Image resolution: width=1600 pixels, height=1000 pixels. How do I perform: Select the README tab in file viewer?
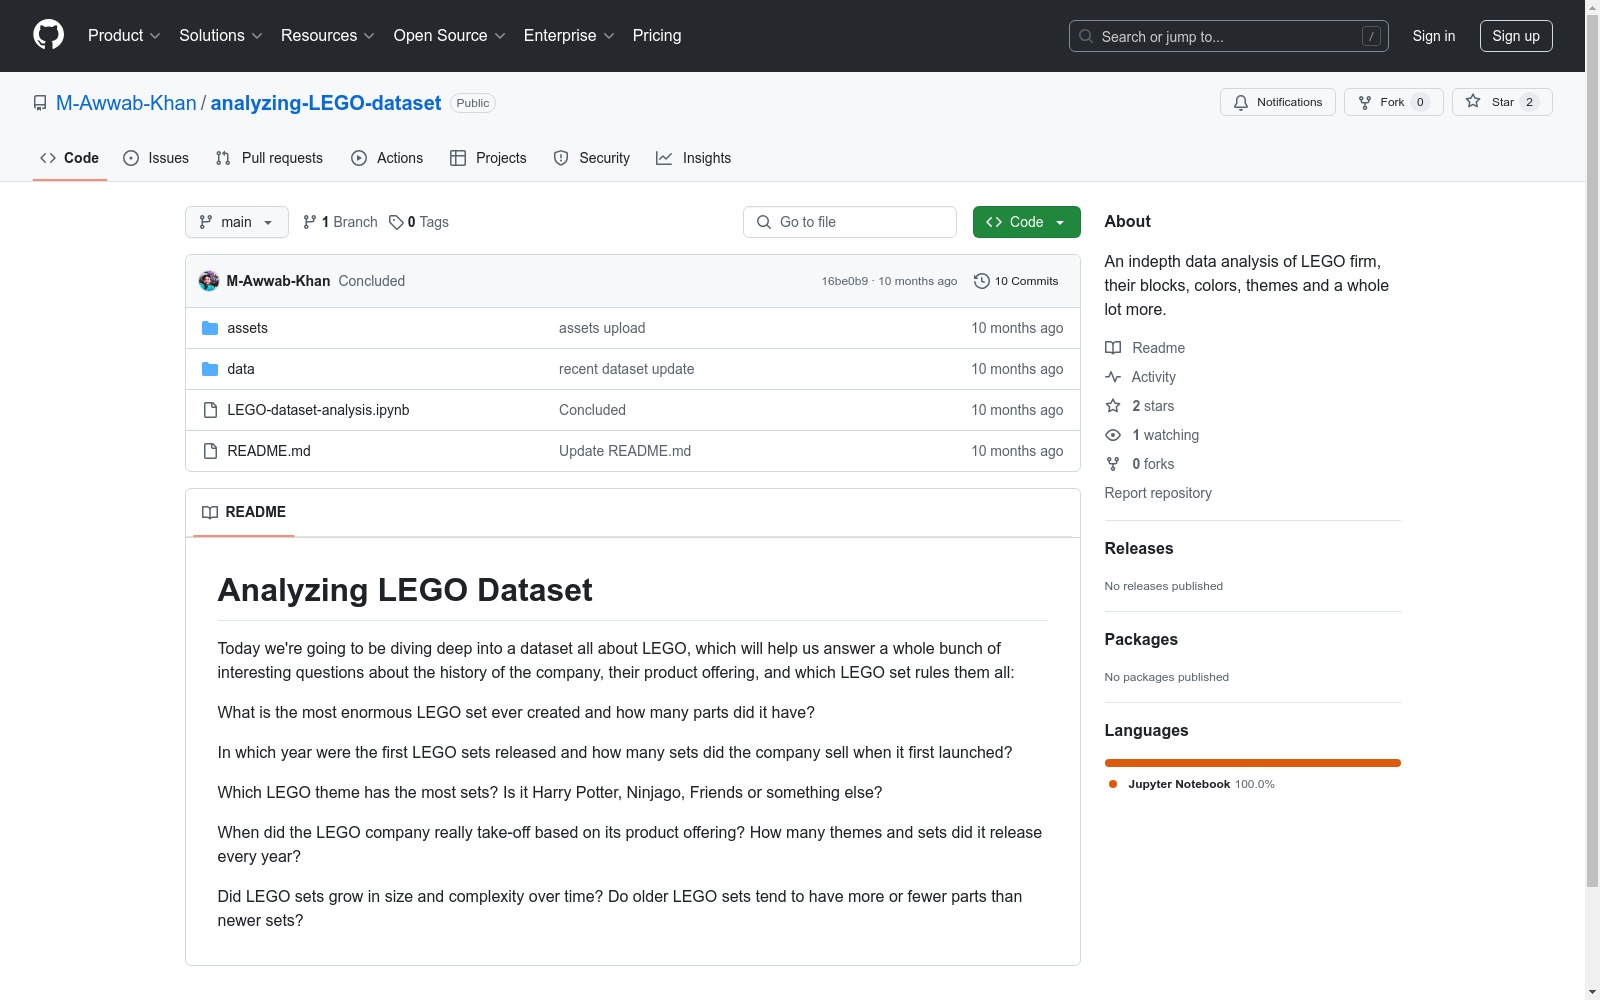tap(244, 512)
